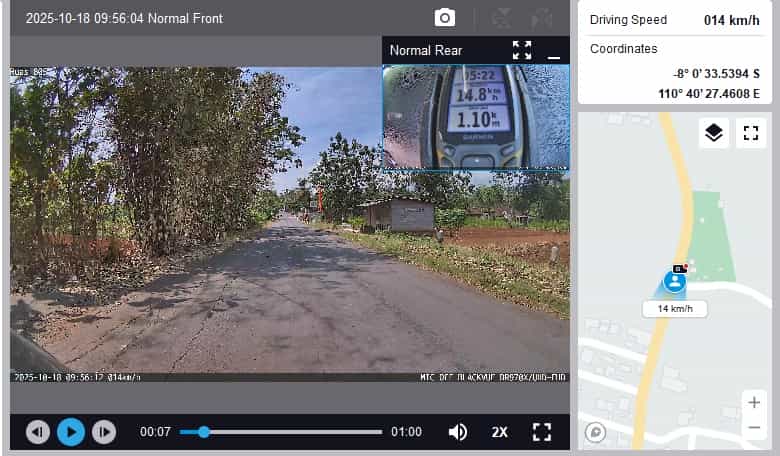The height and width of the screenshot is (456, 780).
Task: Click the map attribution logo
Action: pyautogui.click(x=595, y=432)
